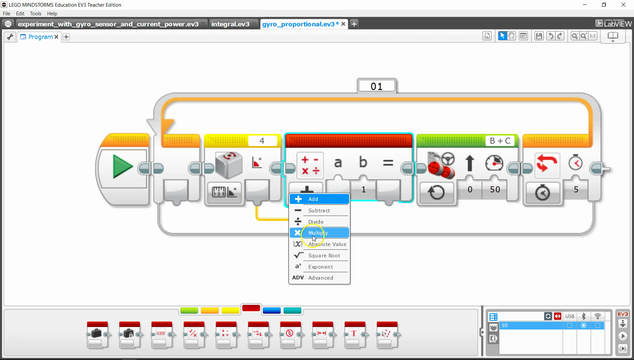Select the Pan hand tool in toolbar
This screenshot has height=360, width=634.
tap(512, 36)
